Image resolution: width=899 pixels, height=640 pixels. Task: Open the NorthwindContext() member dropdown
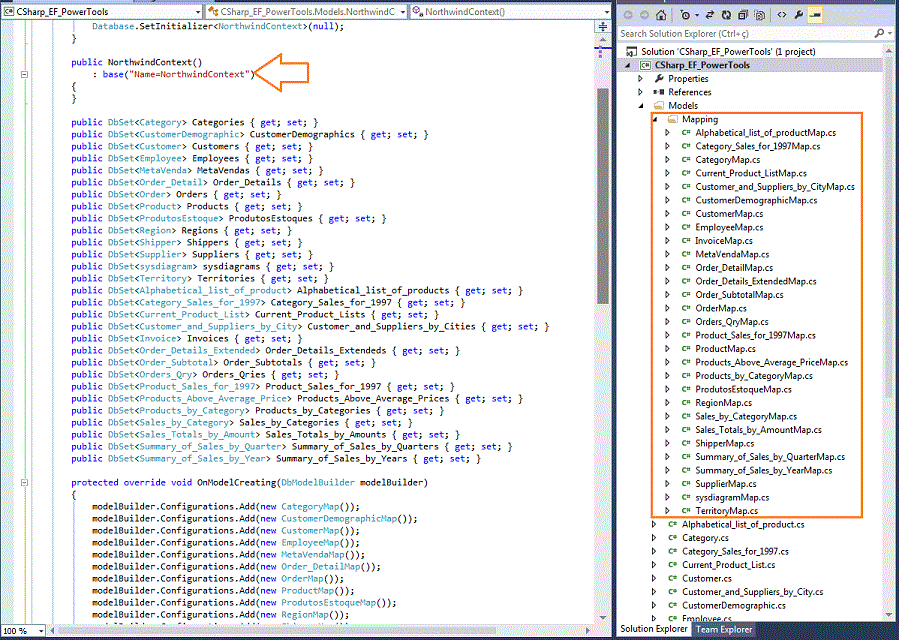[x=607, y=11]
